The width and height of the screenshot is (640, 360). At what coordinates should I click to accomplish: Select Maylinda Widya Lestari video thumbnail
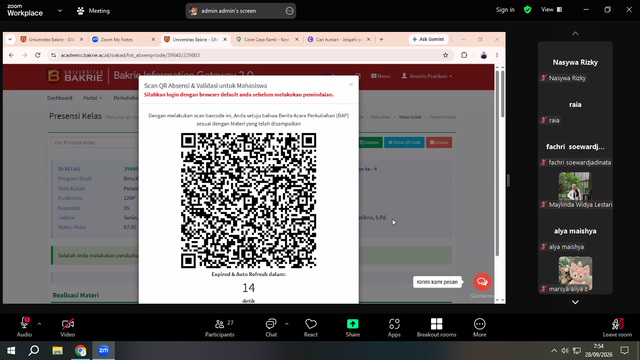[575, 186]
